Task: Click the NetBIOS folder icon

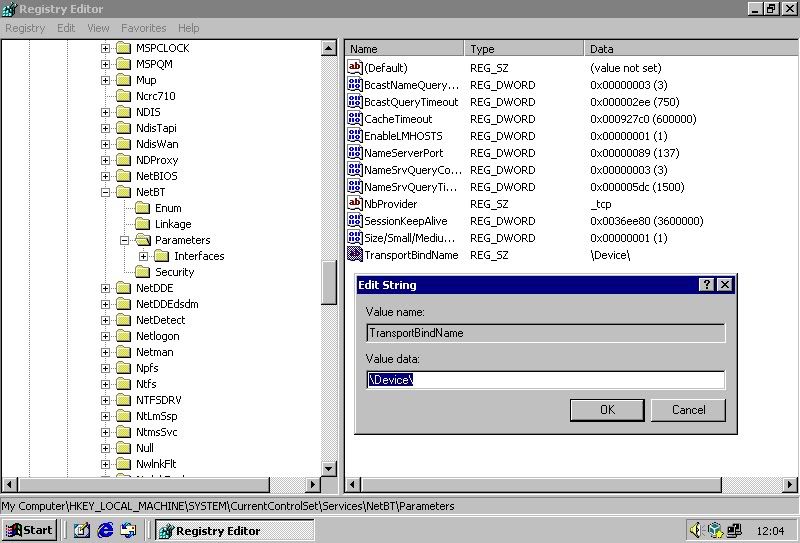Action: click(x=123, y=176)
